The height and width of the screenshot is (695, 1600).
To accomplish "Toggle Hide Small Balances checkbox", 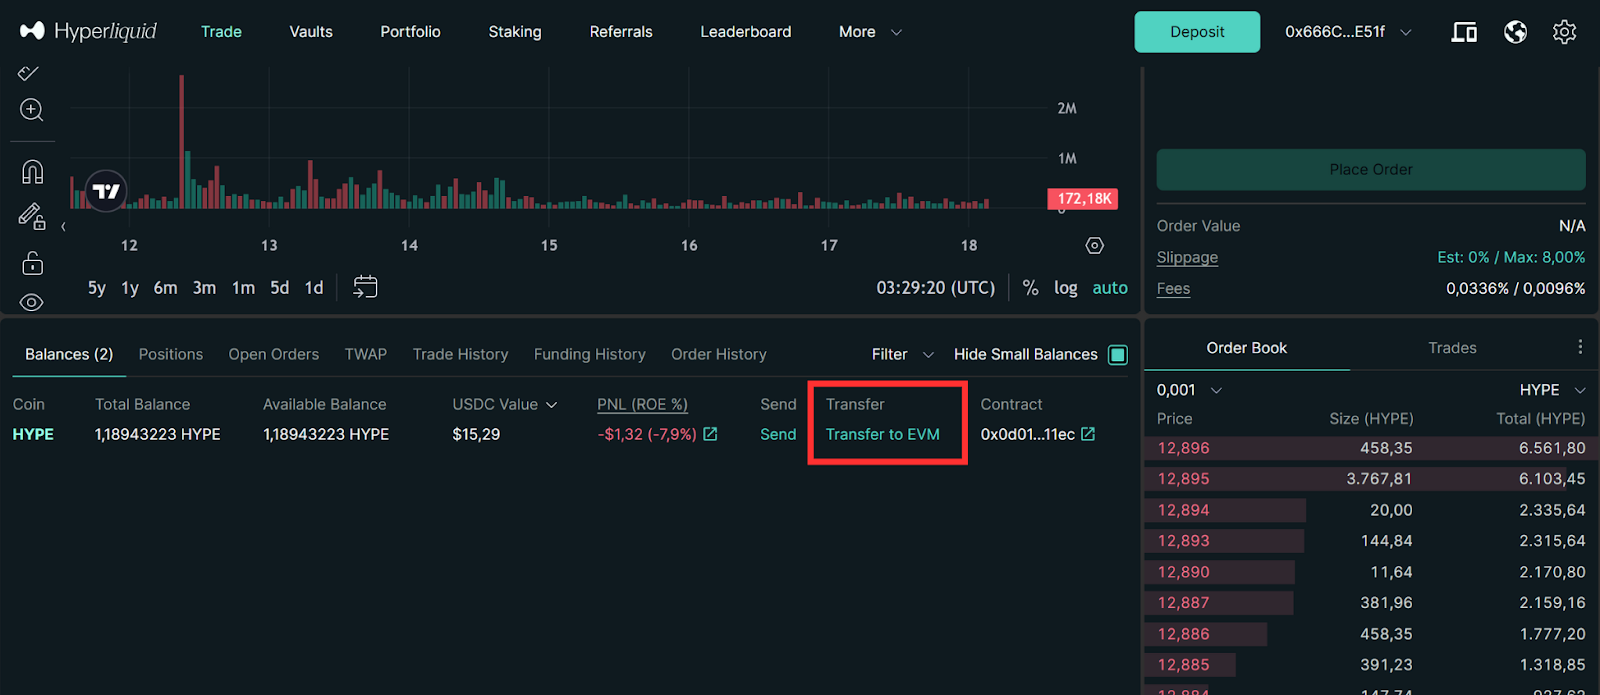I will pos(1118,355).
